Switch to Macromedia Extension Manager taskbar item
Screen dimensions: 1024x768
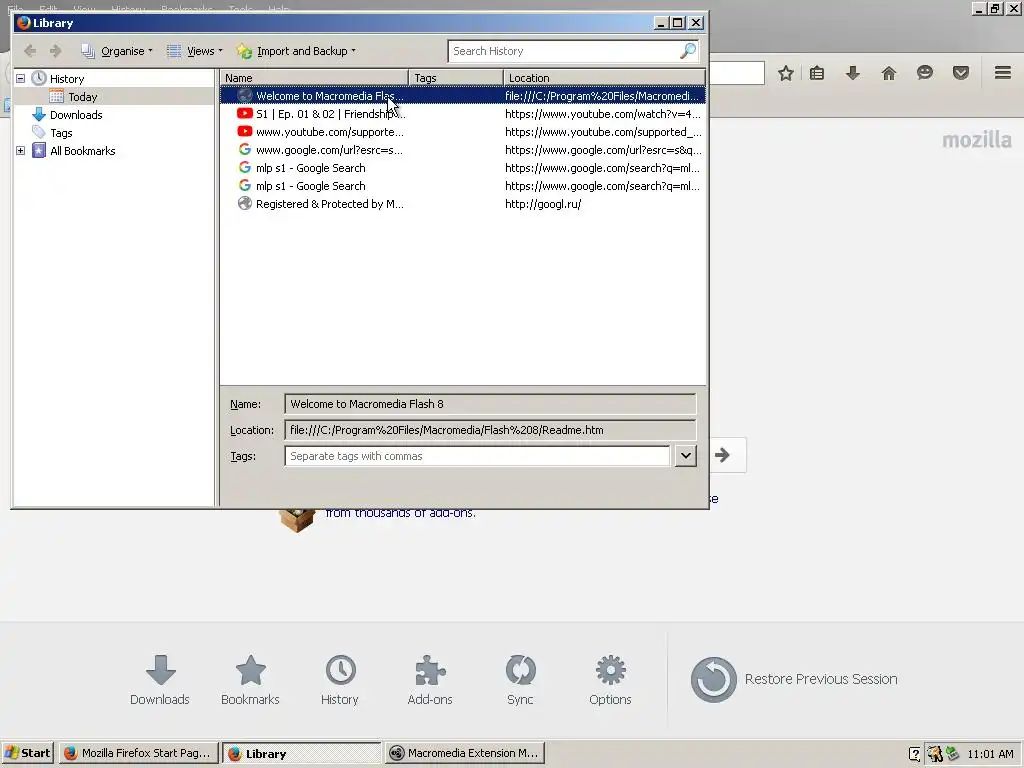pos(464,753)
